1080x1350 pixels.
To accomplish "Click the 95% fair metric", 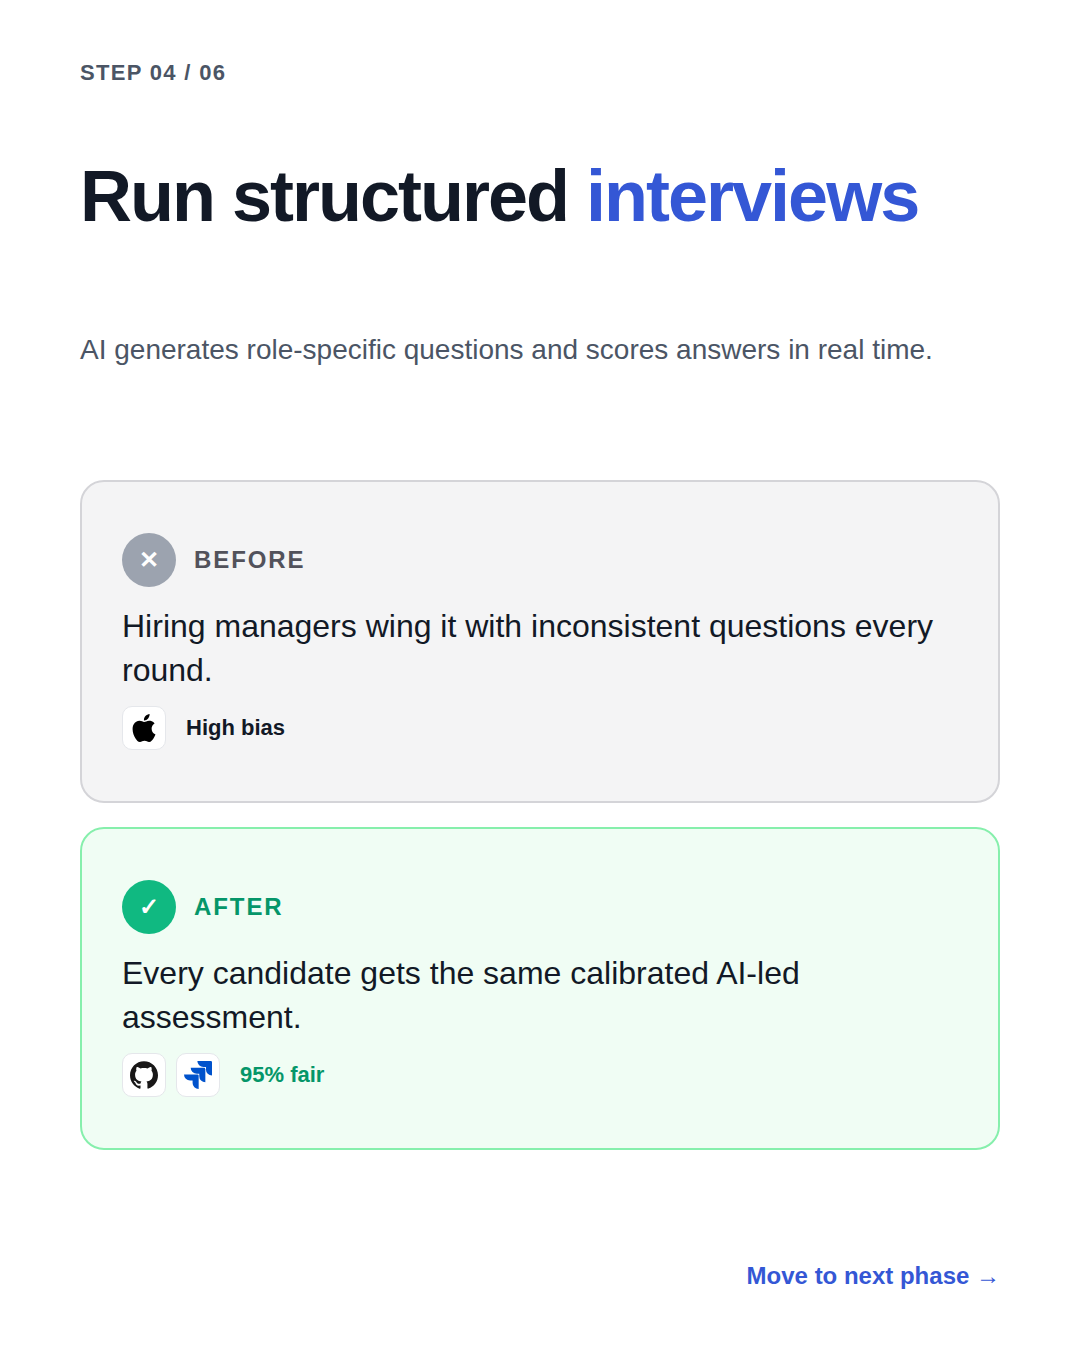I will (282, 1075).
